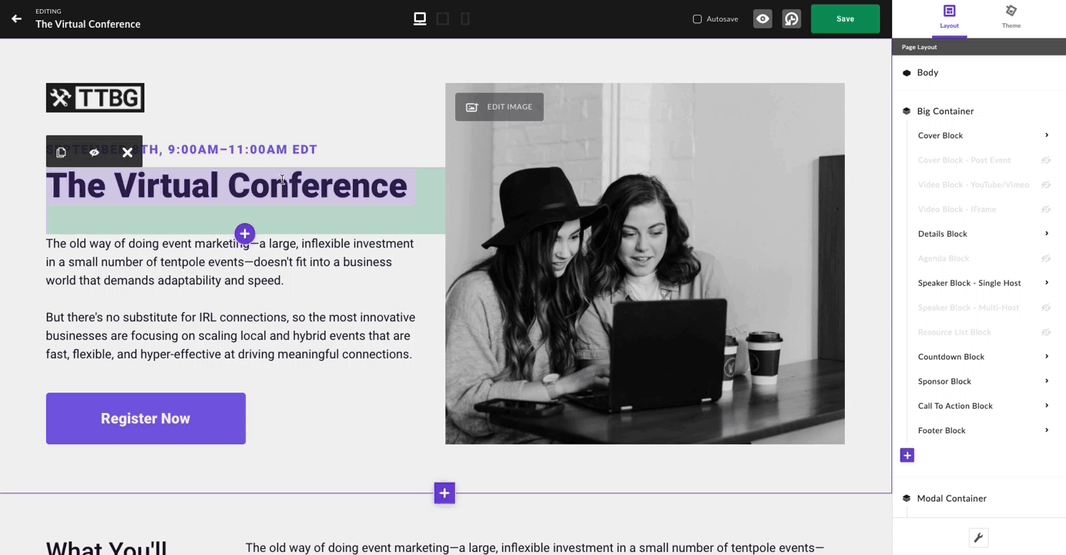Add a block via sidebar plus button
This screenshot has width=1066, height=555.
tap(907, 455)
